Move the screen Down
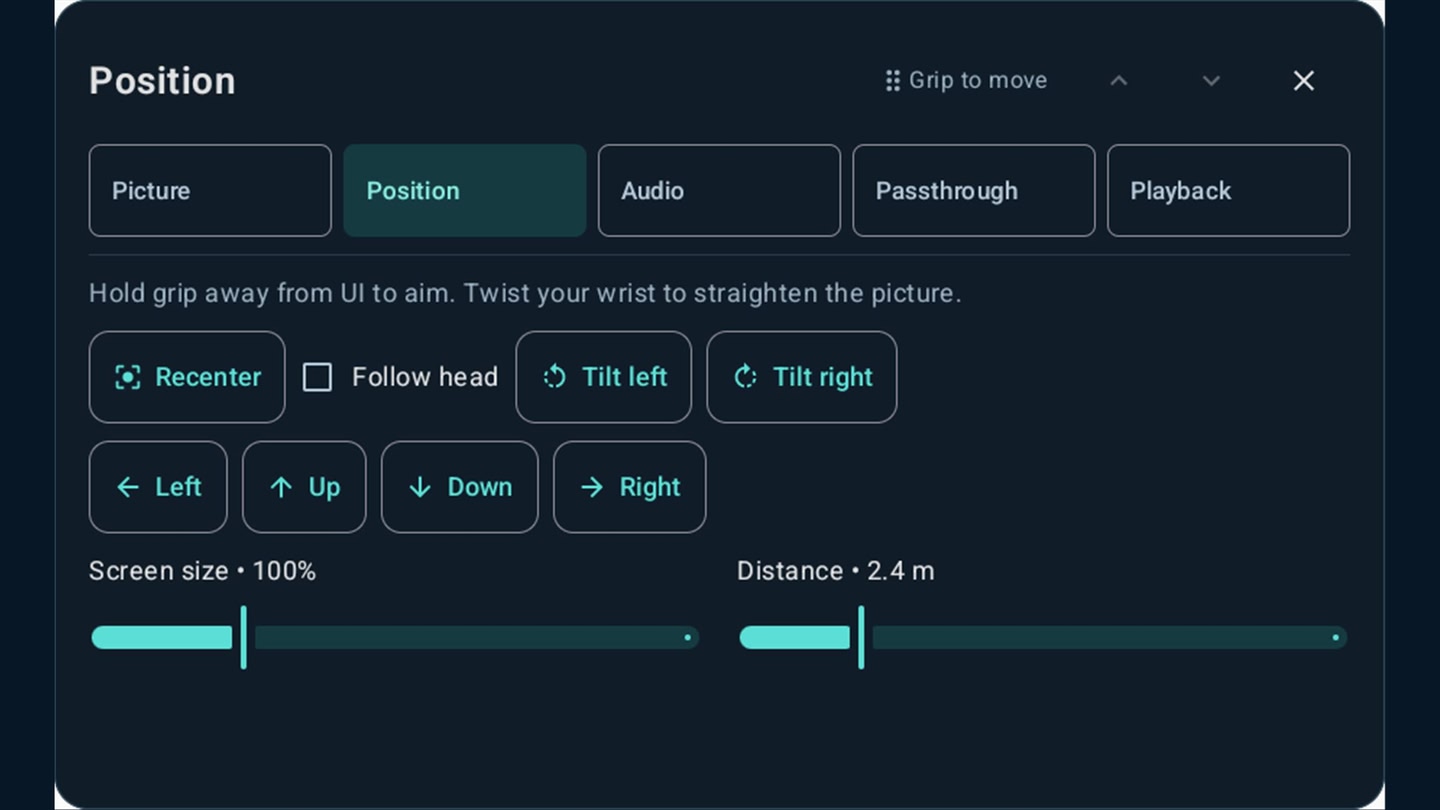Viewport: 1440px width, 810px height. (460, 487)
